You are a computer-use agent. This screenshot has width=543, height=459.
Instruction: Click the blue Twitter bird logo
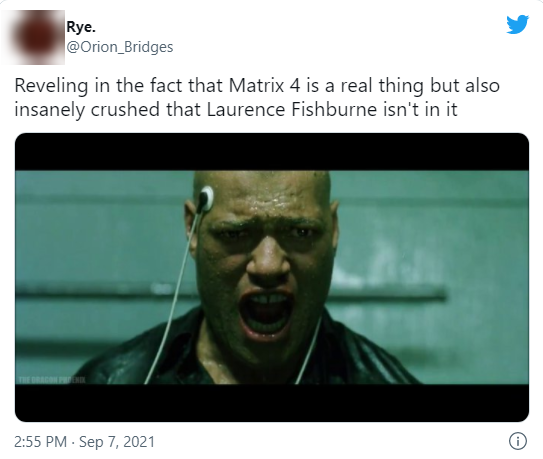517,24
